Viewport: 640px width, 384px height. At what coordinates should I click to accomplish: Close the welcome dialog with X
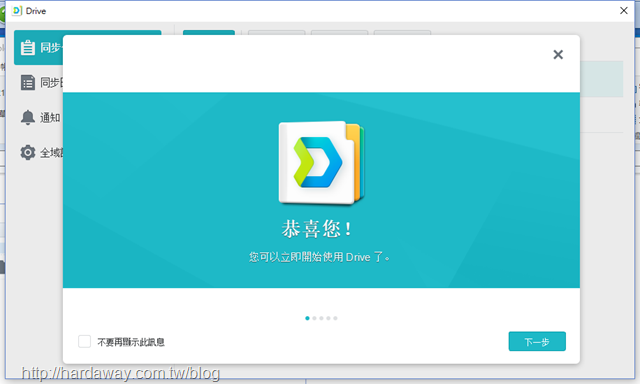558,54
